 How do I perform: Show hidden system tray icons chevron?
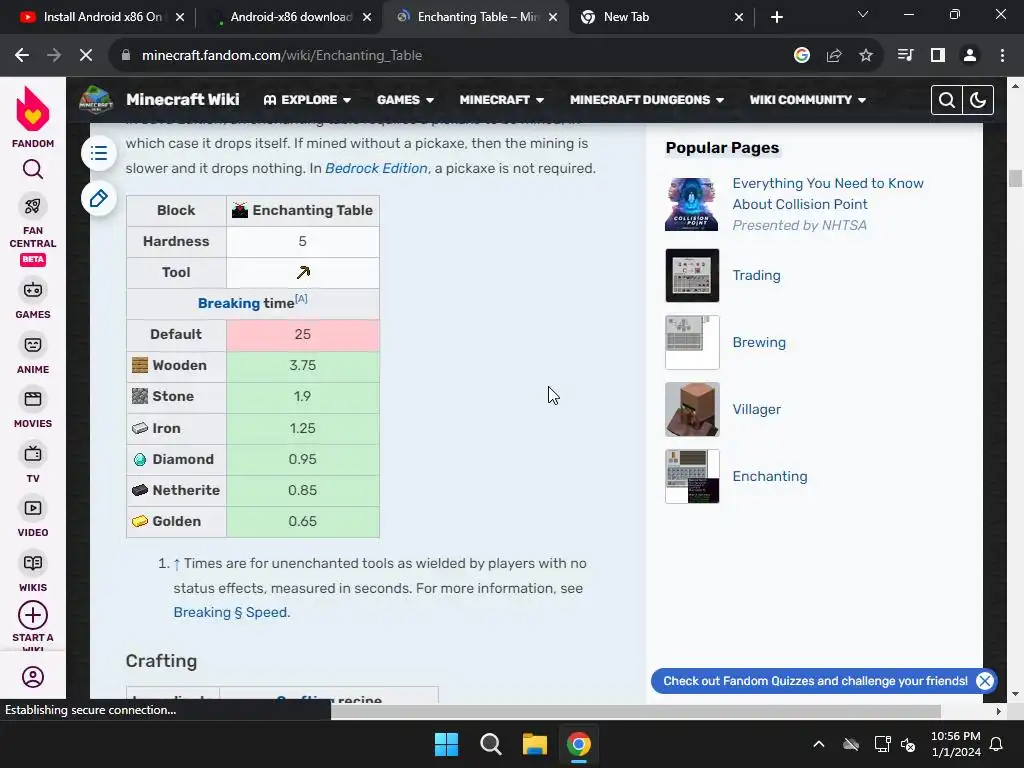click(x=818, y=744)
